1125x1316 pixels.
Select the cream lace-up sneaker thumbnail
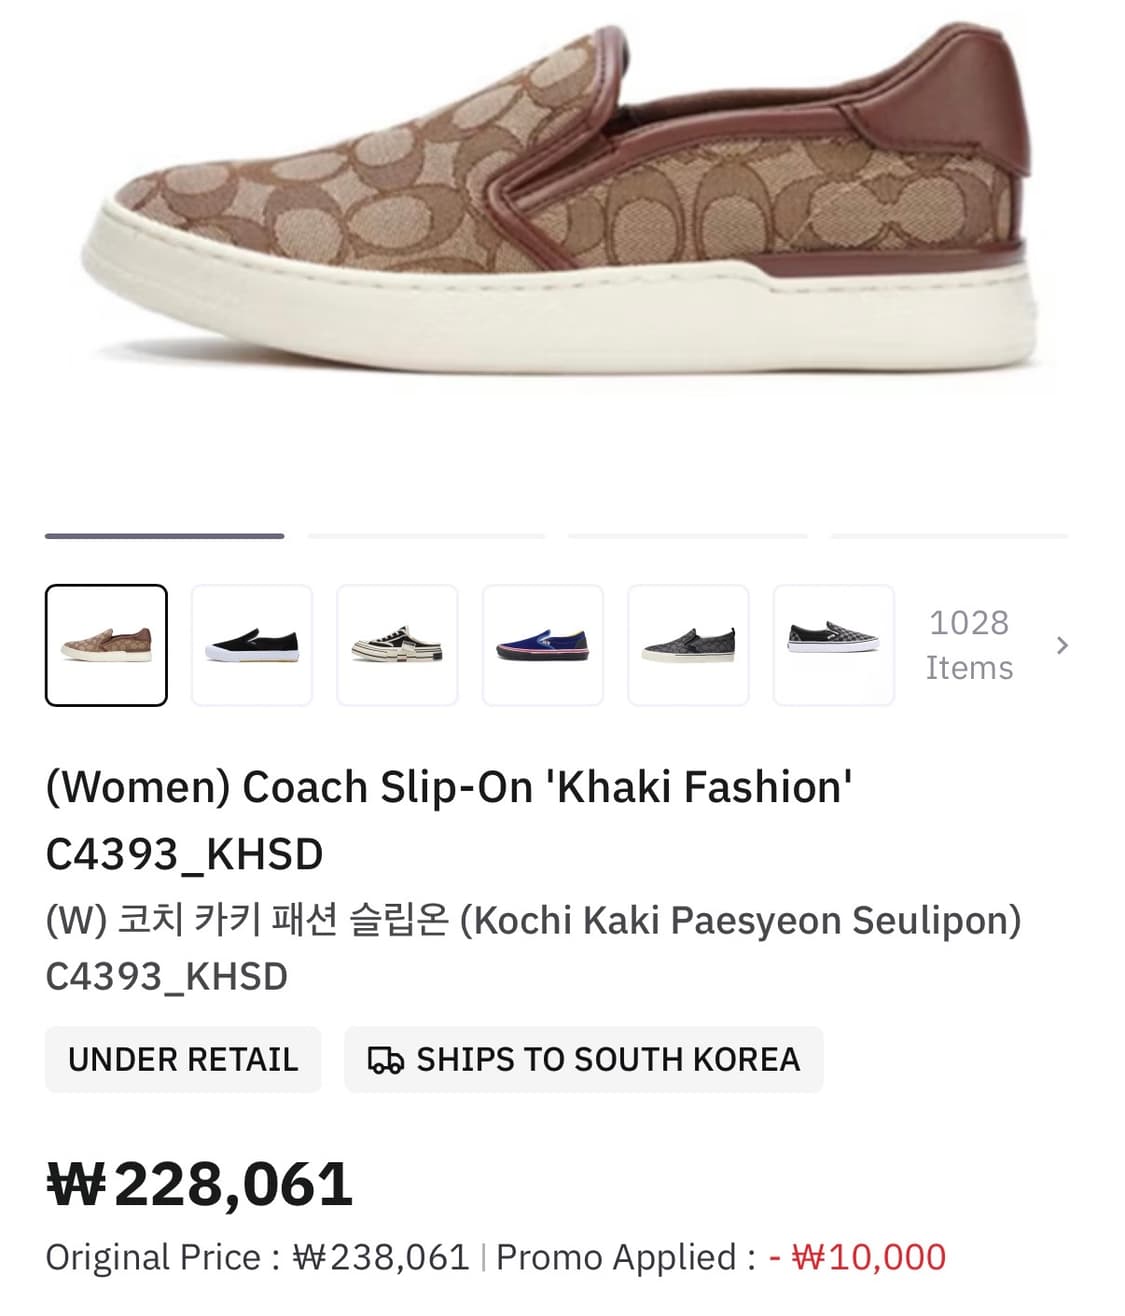tap(397, 645)
